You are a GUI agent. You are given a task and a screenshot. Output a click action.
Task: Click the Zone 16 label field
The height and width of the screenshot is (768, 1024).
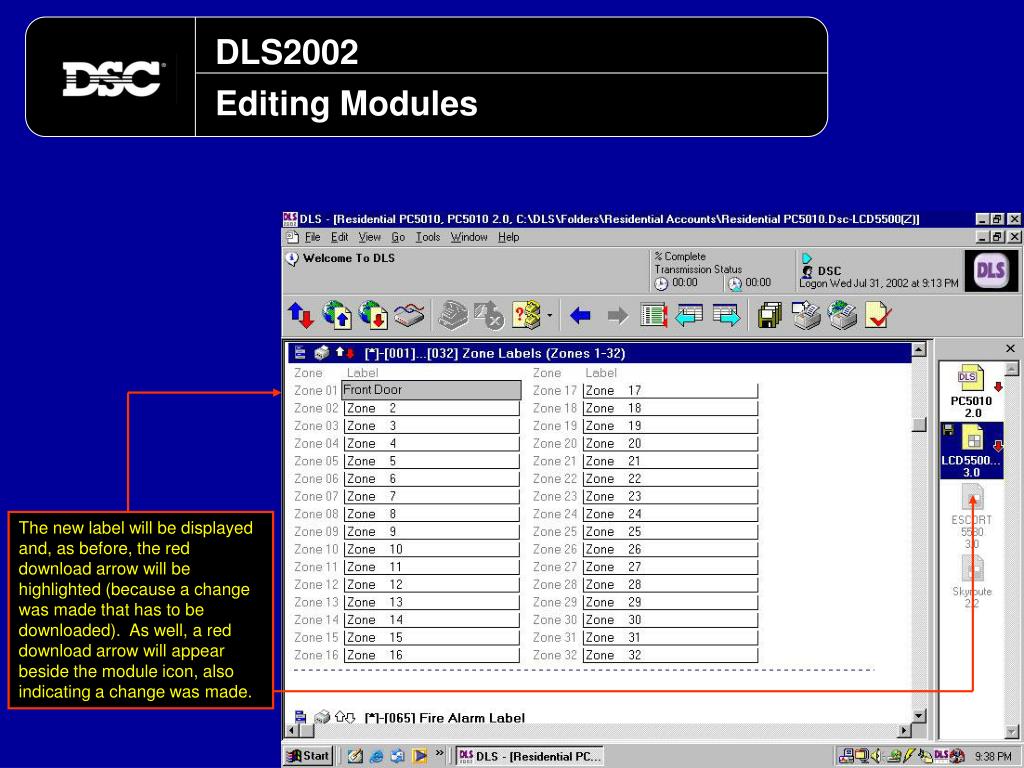pos(431,655)
